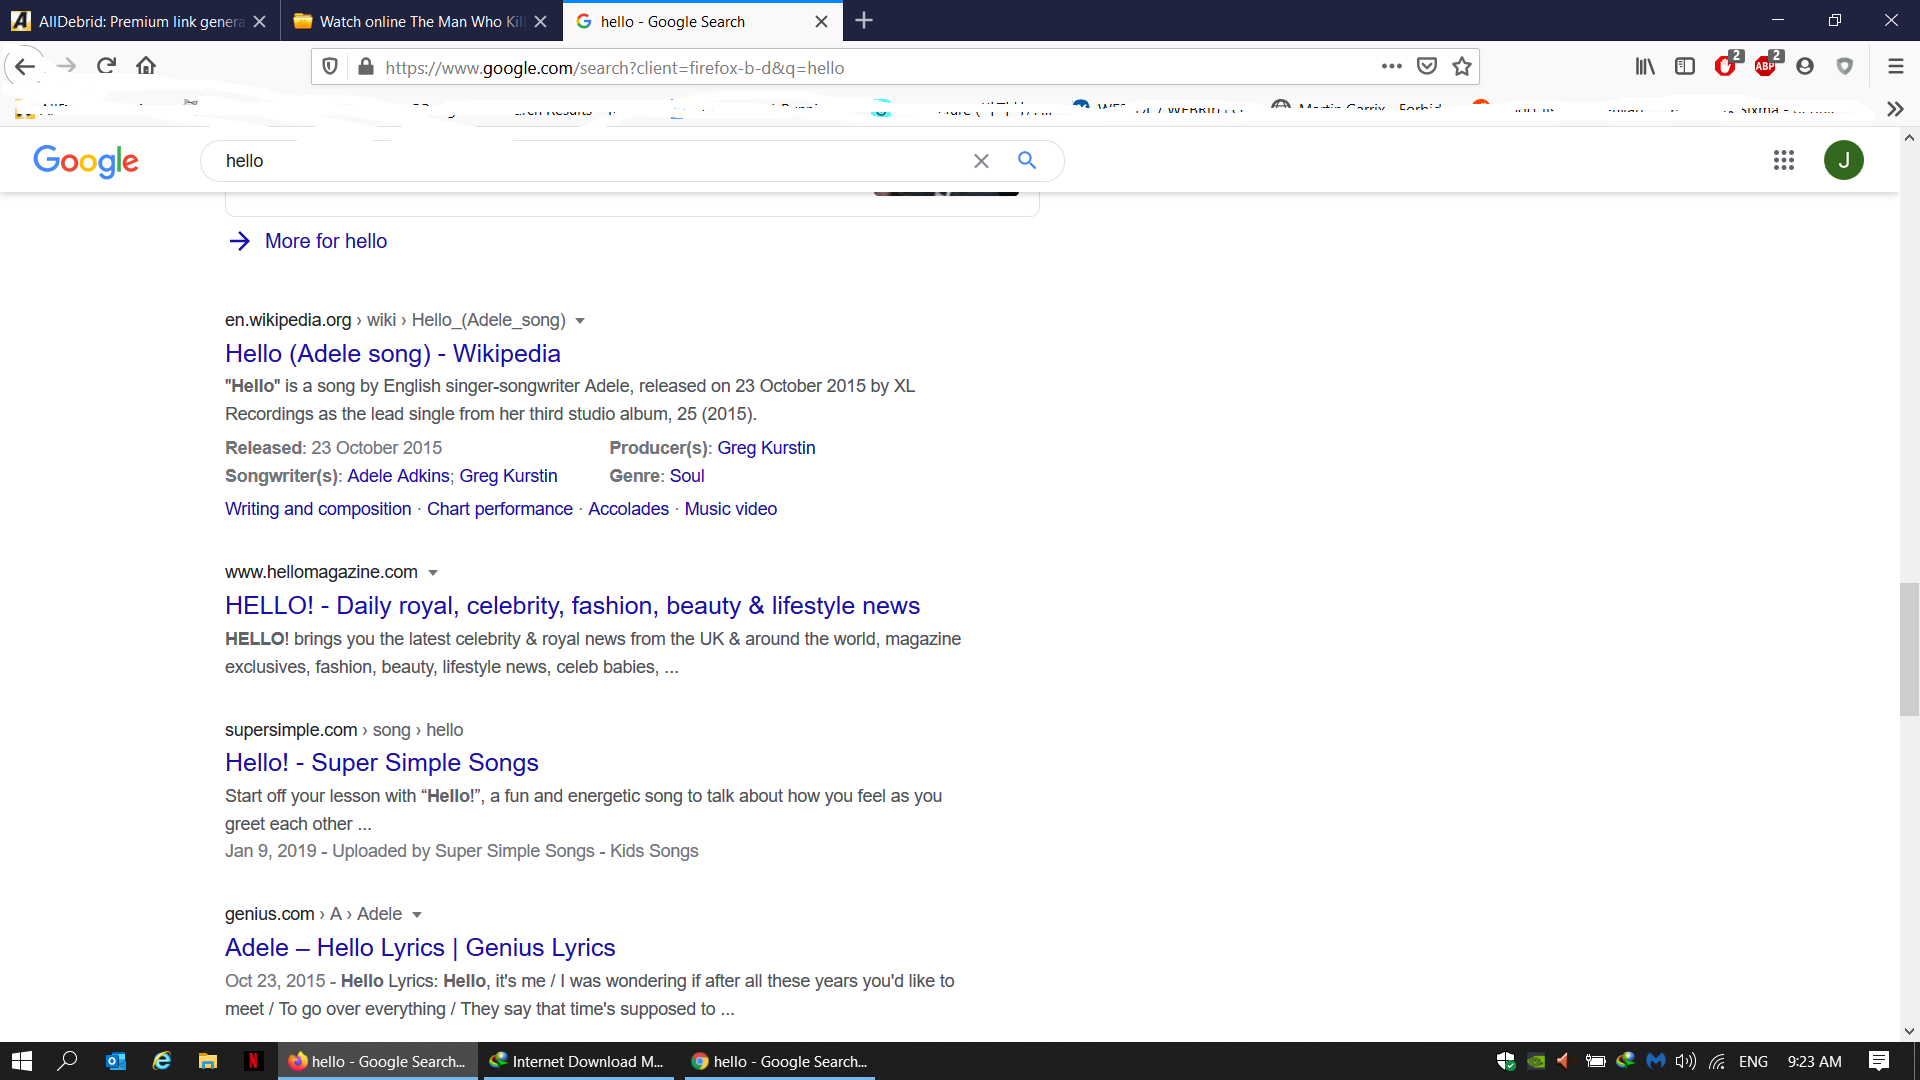
Task: Open the Soul genre link
Action: click(687, 476)
